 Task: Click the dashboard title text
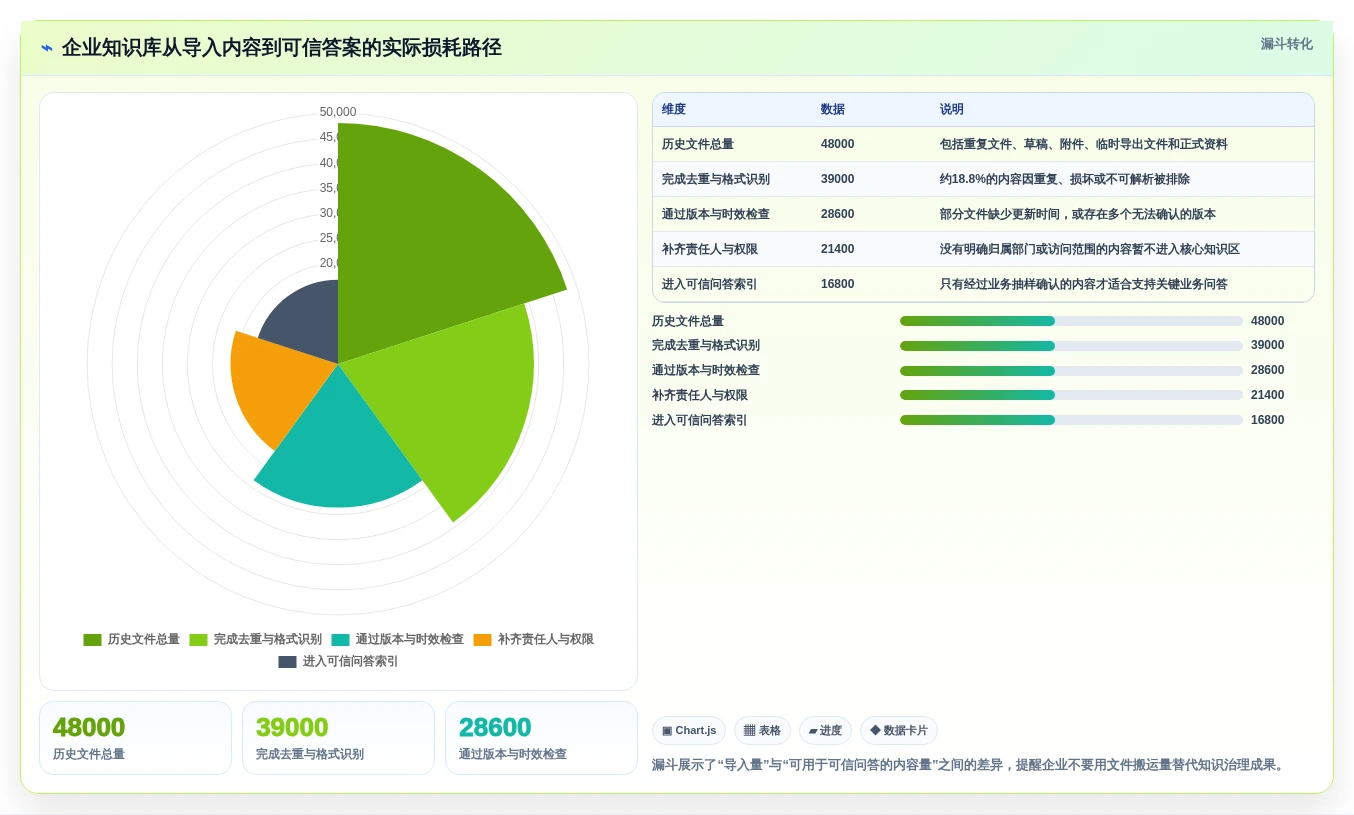[x=281, y=48]
